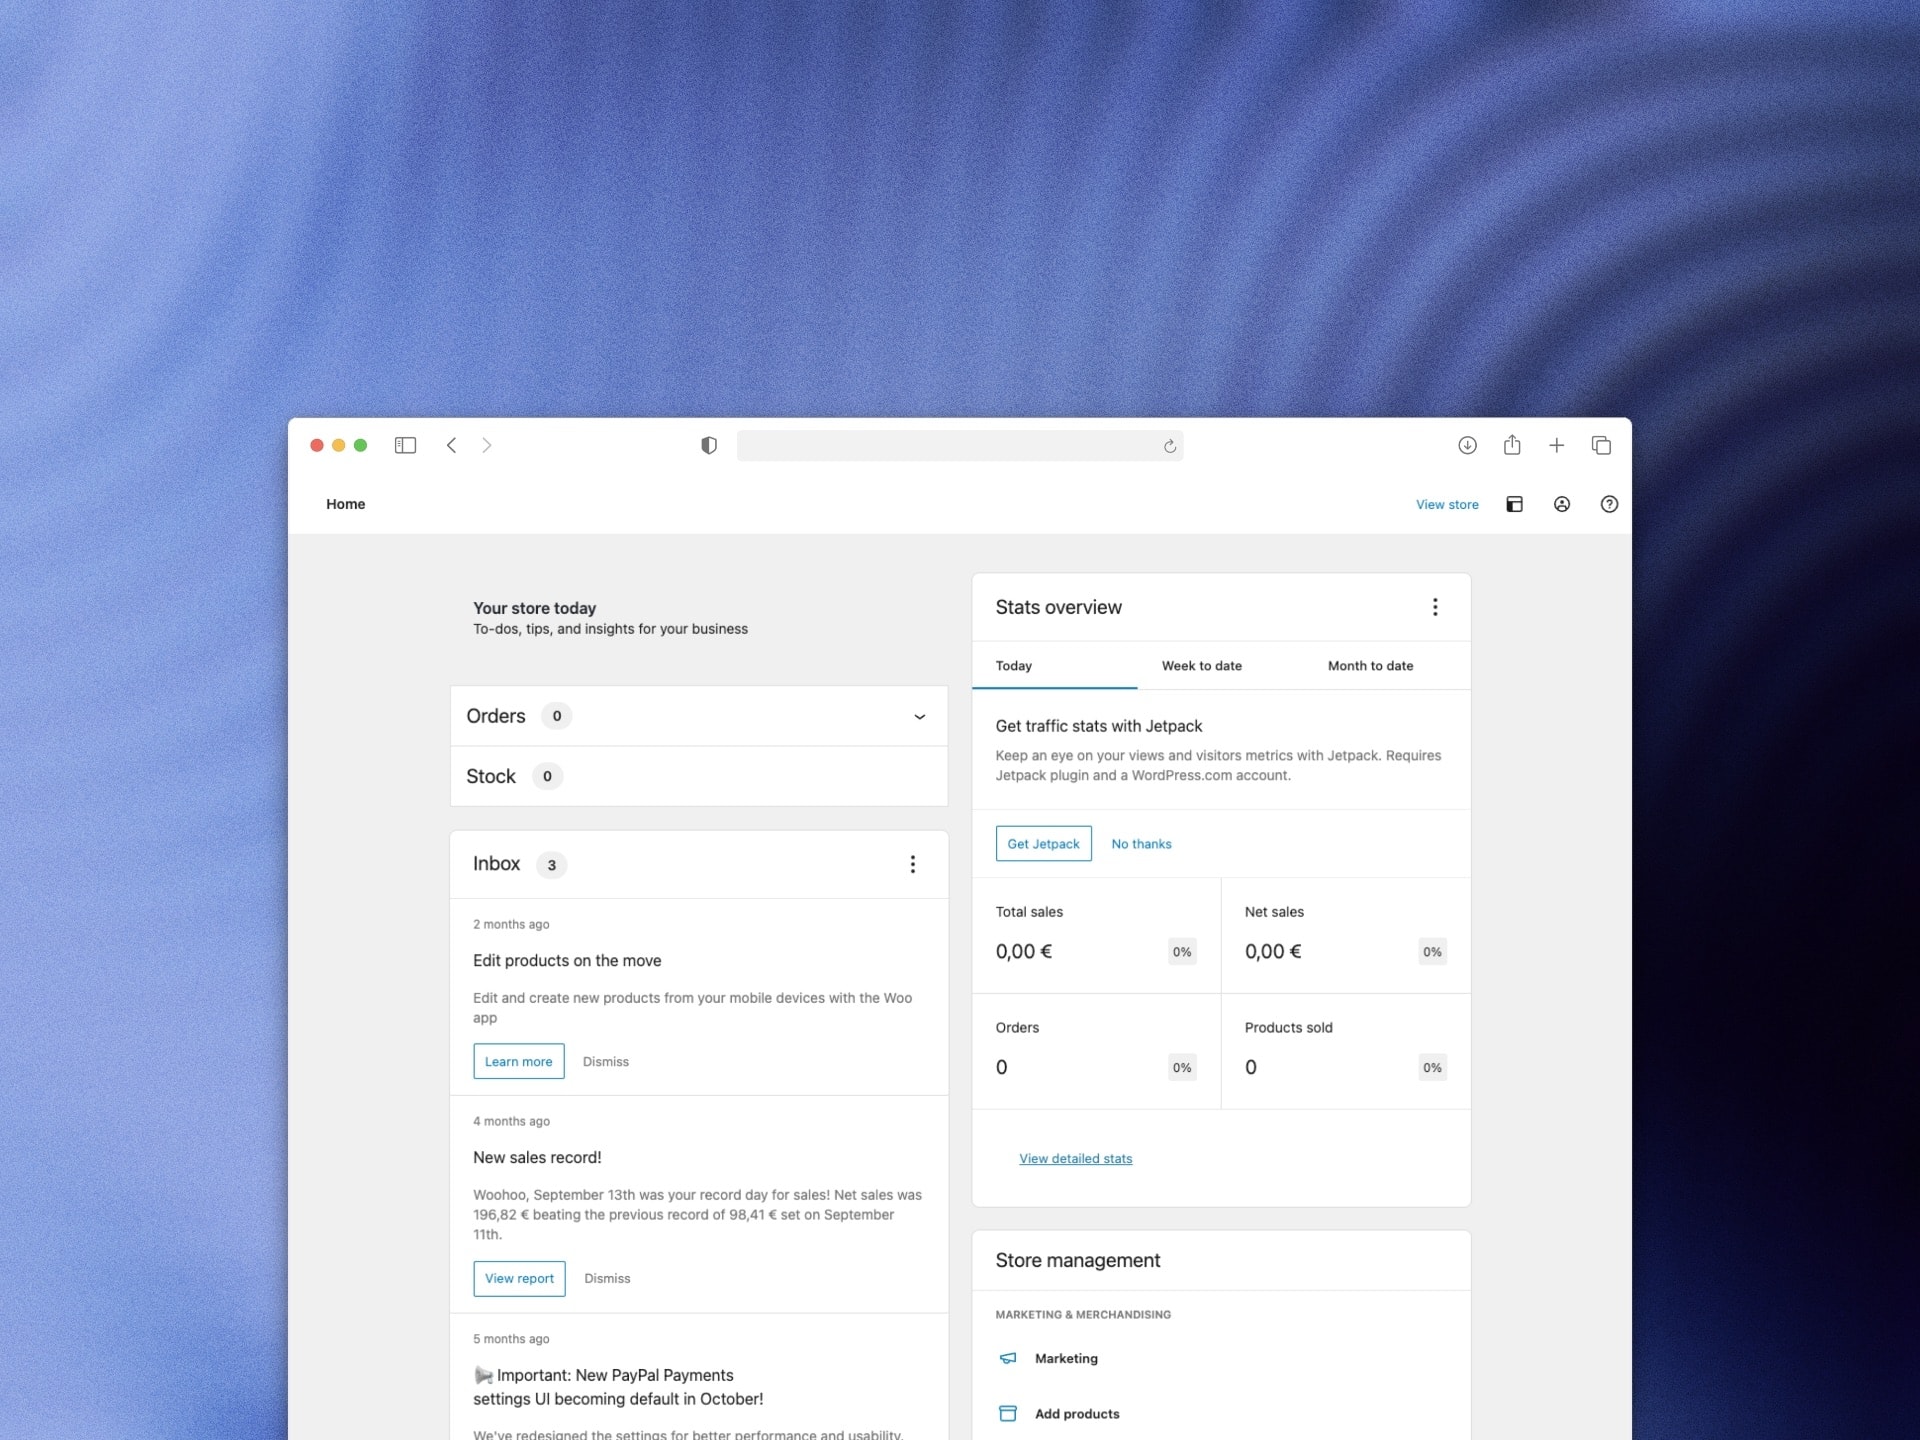Decline with the No thanks link
This screenshot has height=1440, width=1920.
click(x=1141, y=844)
